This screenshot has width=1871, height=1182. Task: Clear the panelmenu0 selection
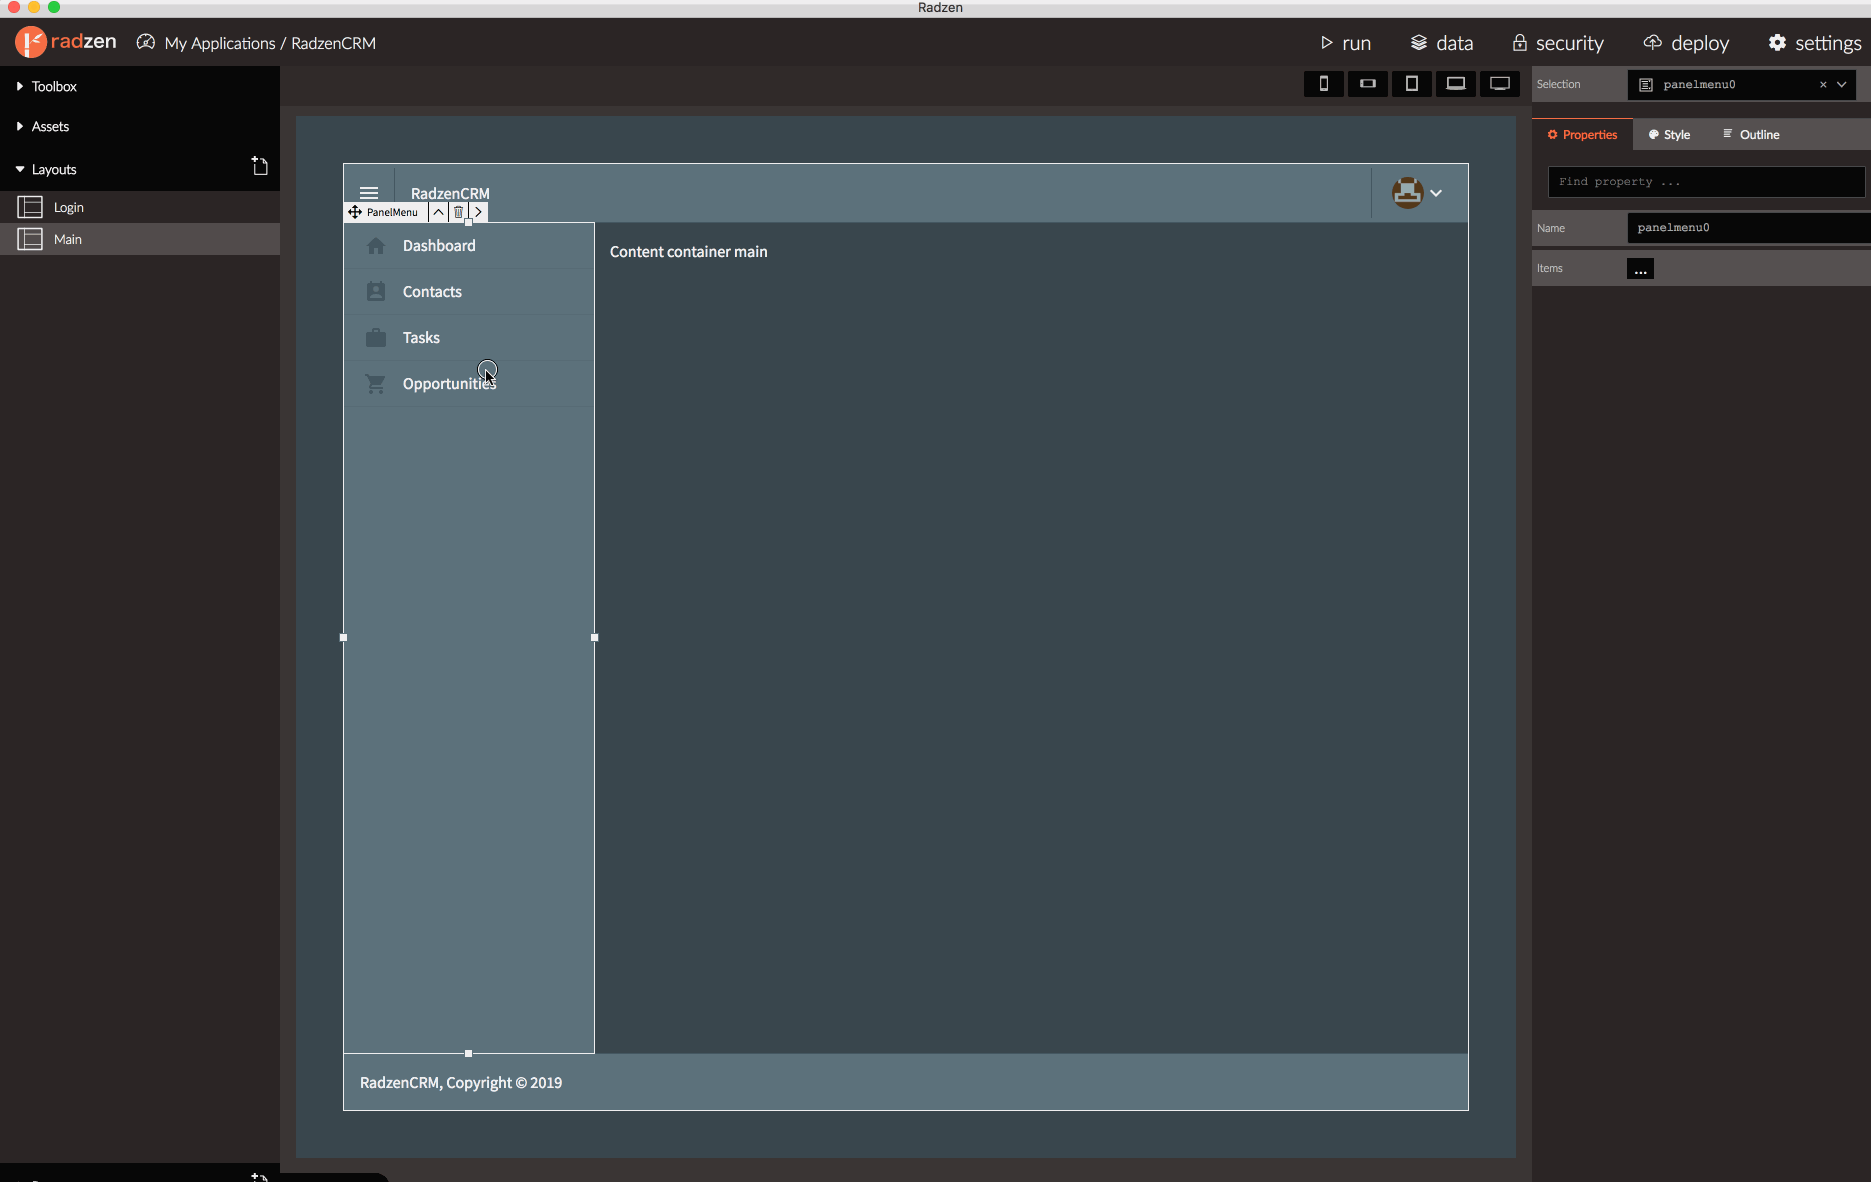[x=1823, y=84]
